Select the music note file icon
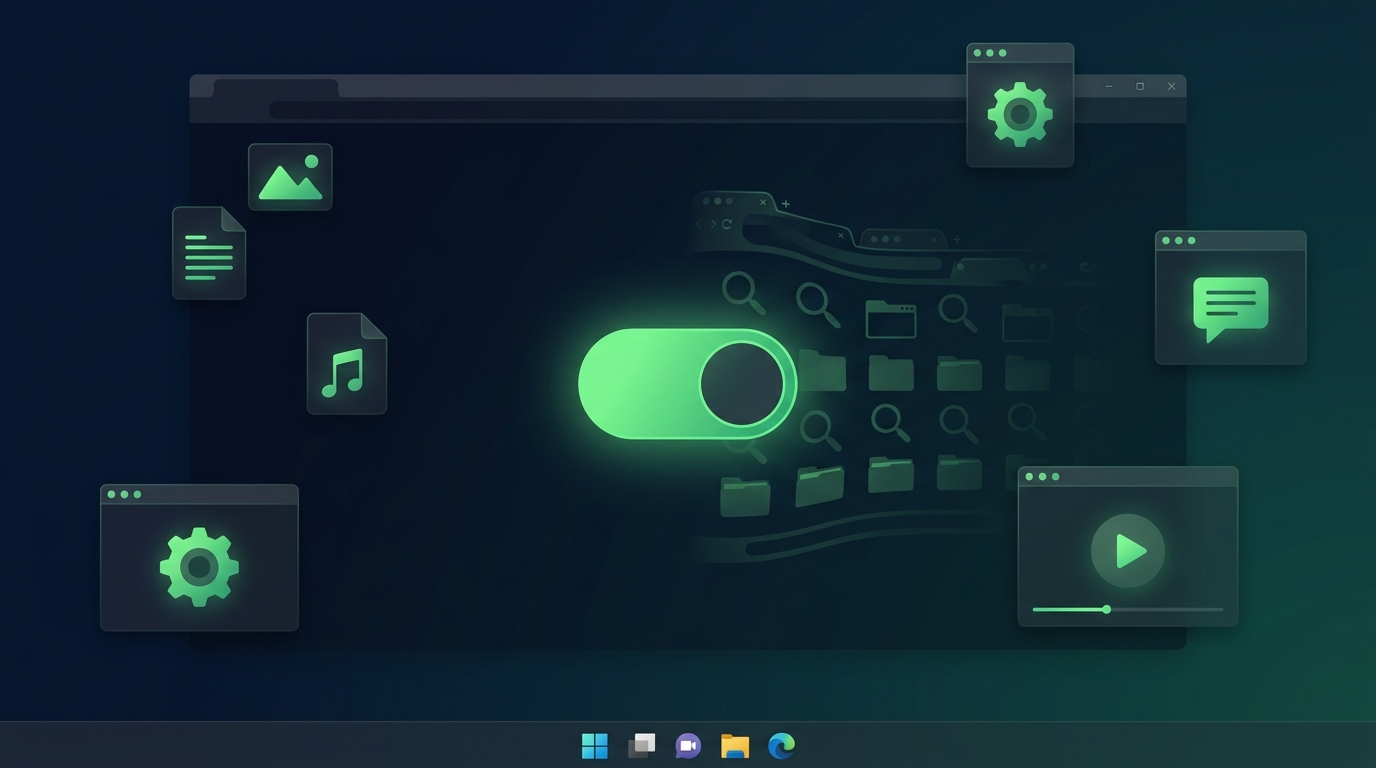 347,363
